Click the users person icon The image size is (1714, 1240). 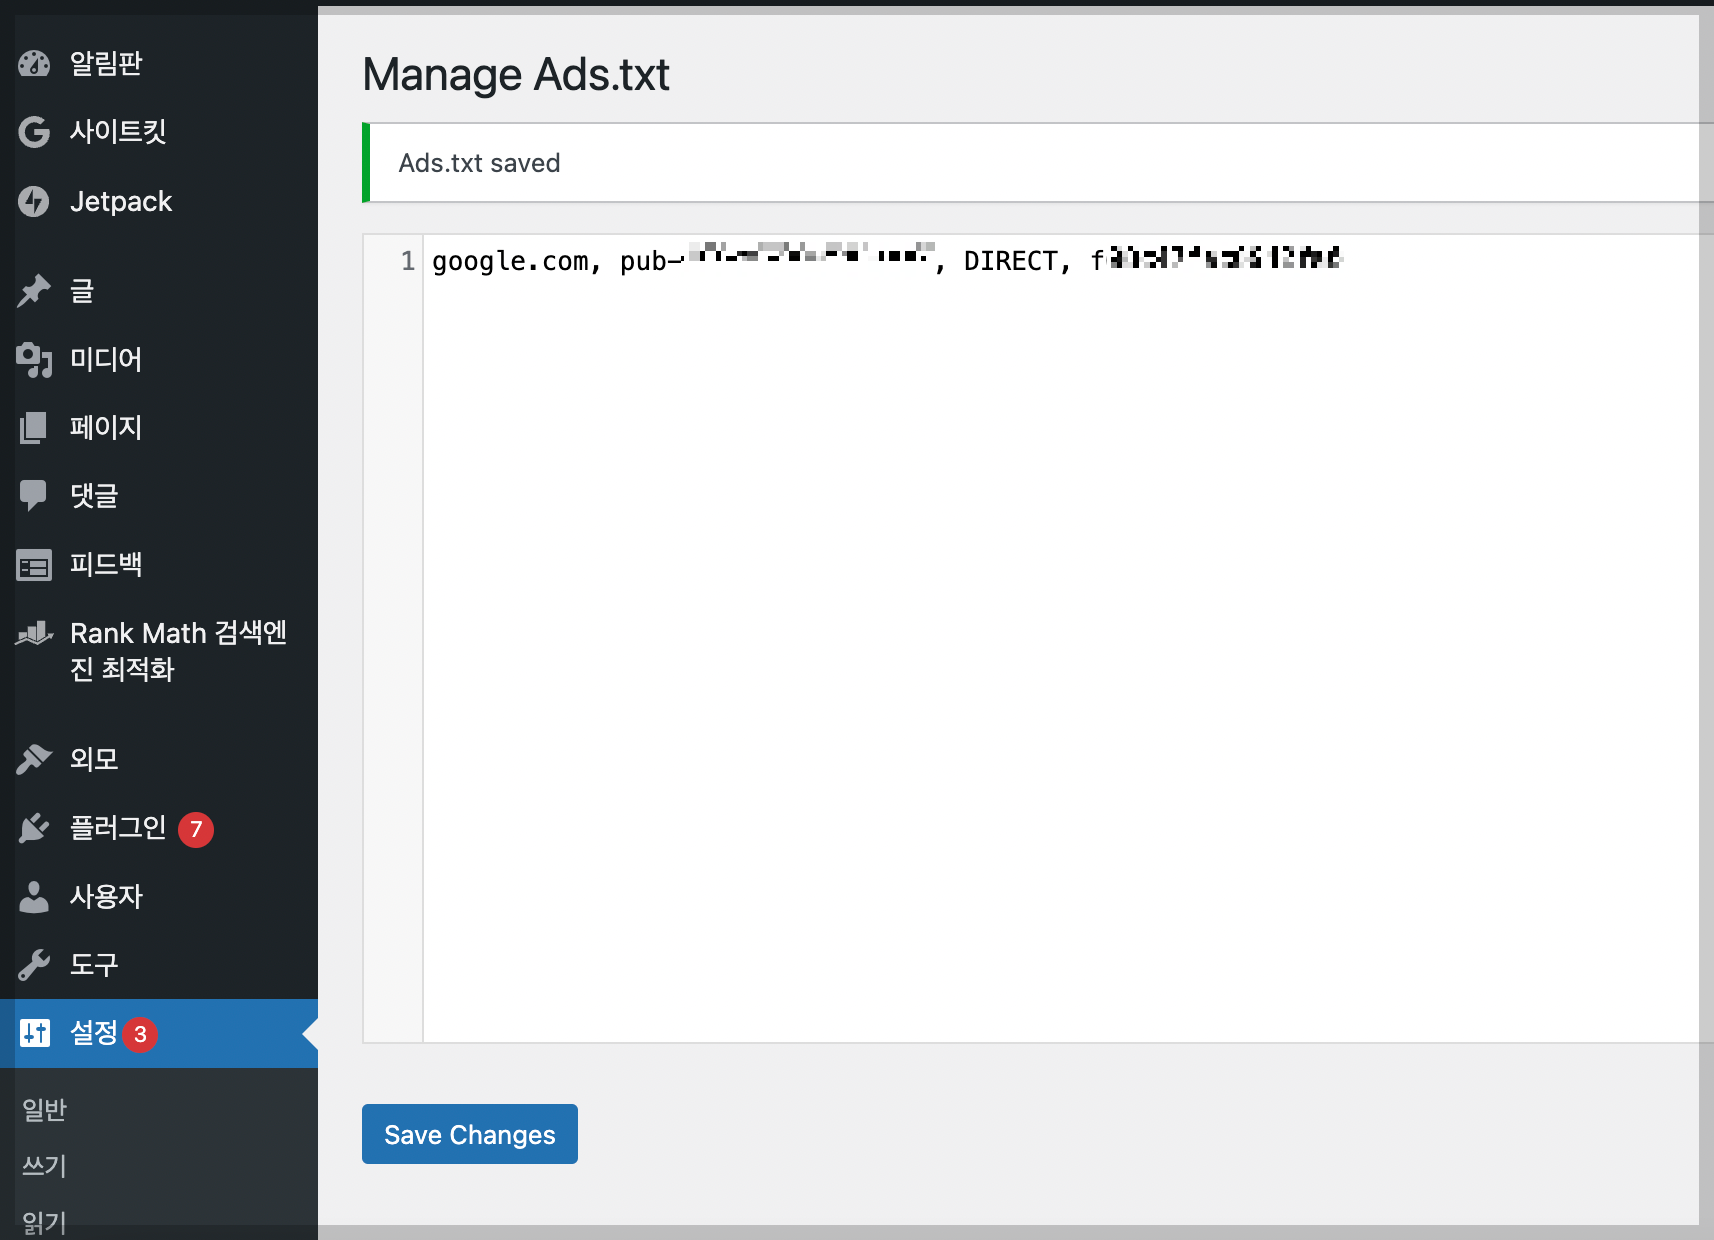click(x=34, y=897)
